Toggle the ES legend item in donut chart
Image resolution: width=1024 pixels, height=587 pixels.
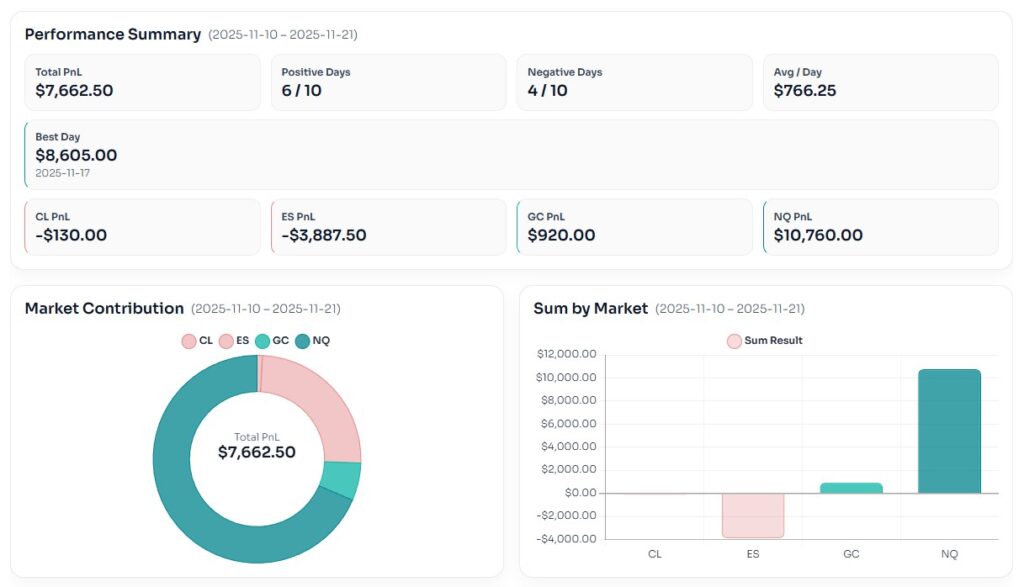tap(234, 341)
